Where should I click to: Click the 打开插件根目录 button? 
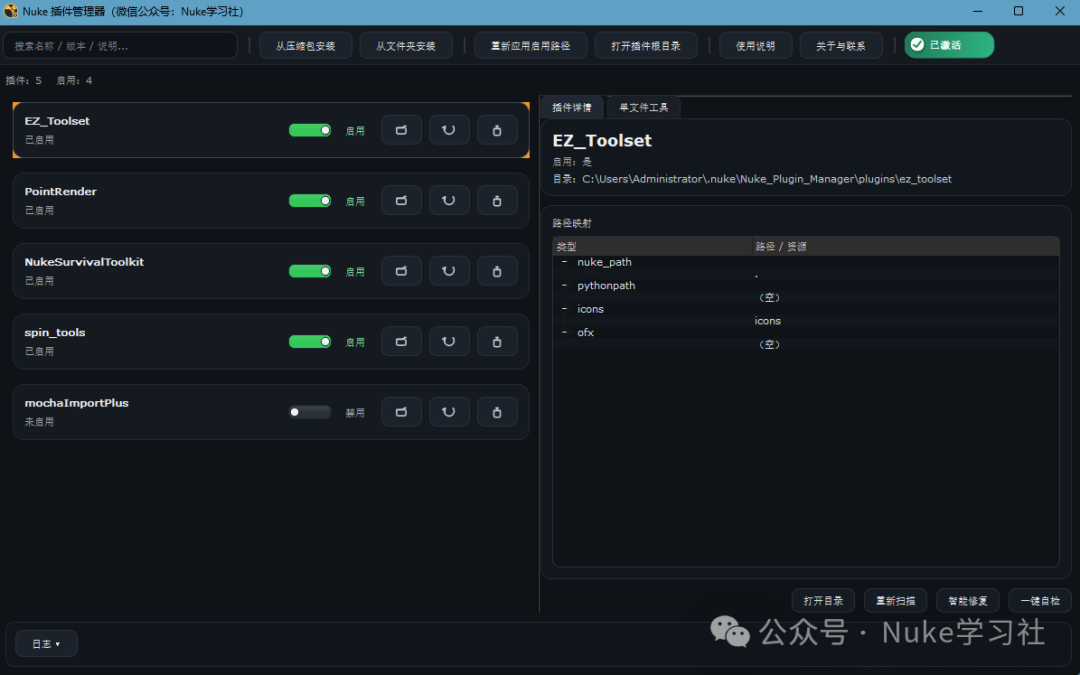(x=645, y=45)
